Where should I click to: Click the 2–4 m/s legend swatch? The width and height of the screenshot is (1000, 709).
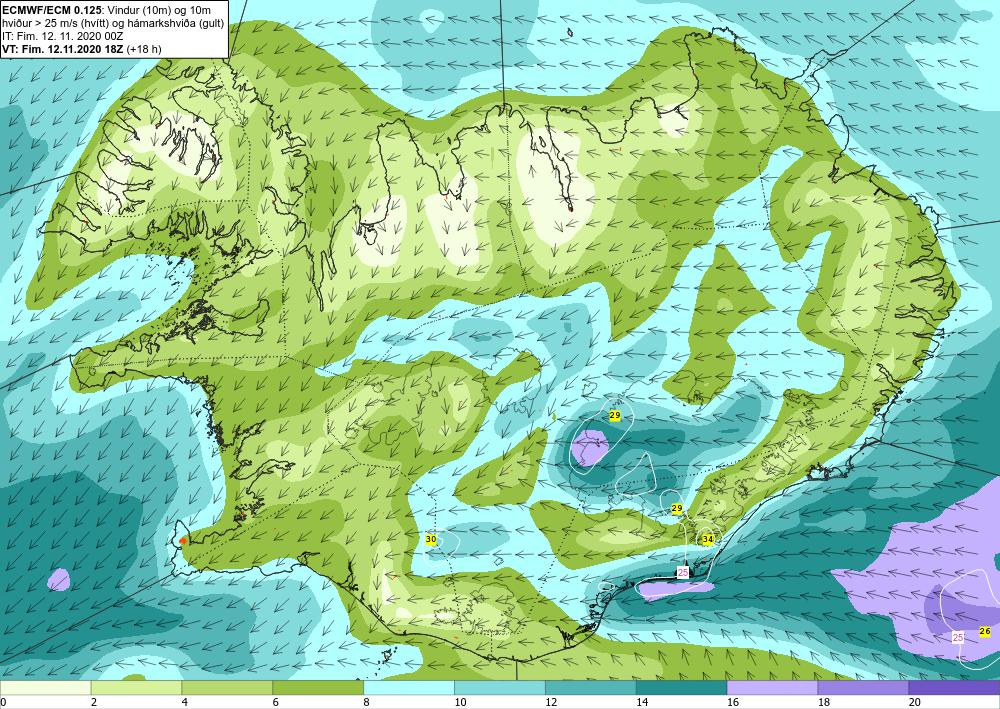[136, 687]
